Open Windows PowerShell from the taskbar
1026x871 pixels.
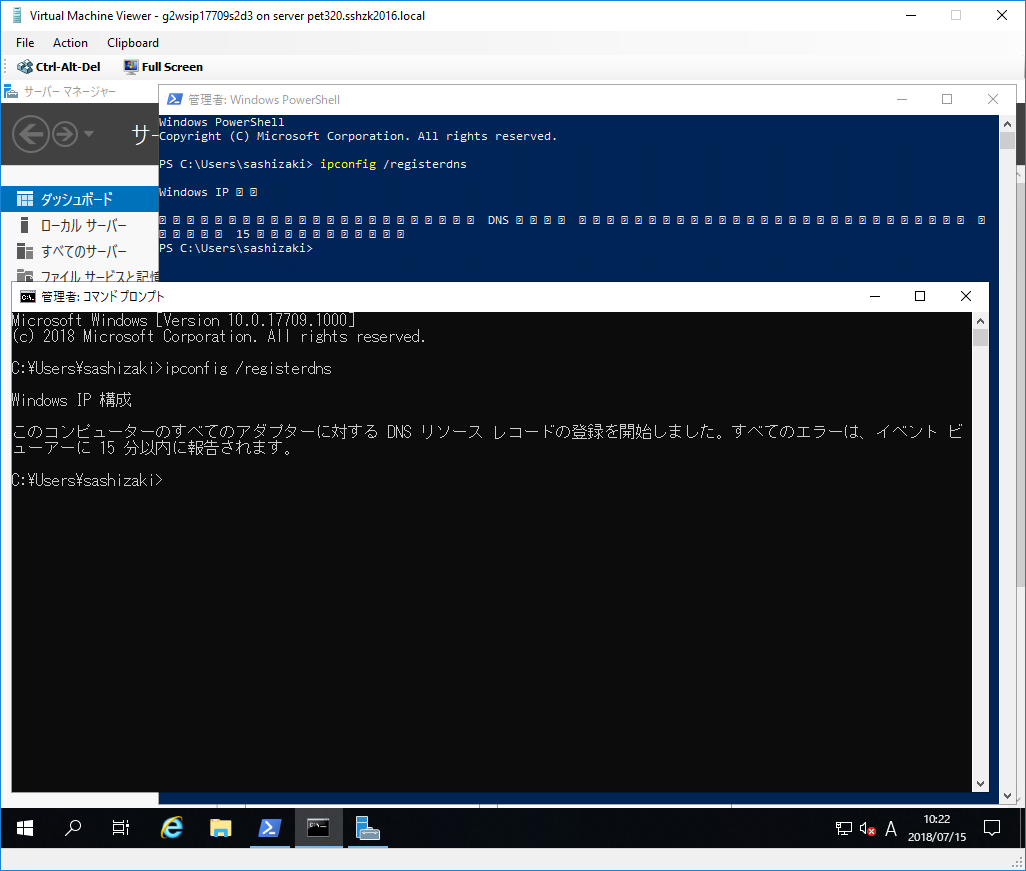point(270,828)
